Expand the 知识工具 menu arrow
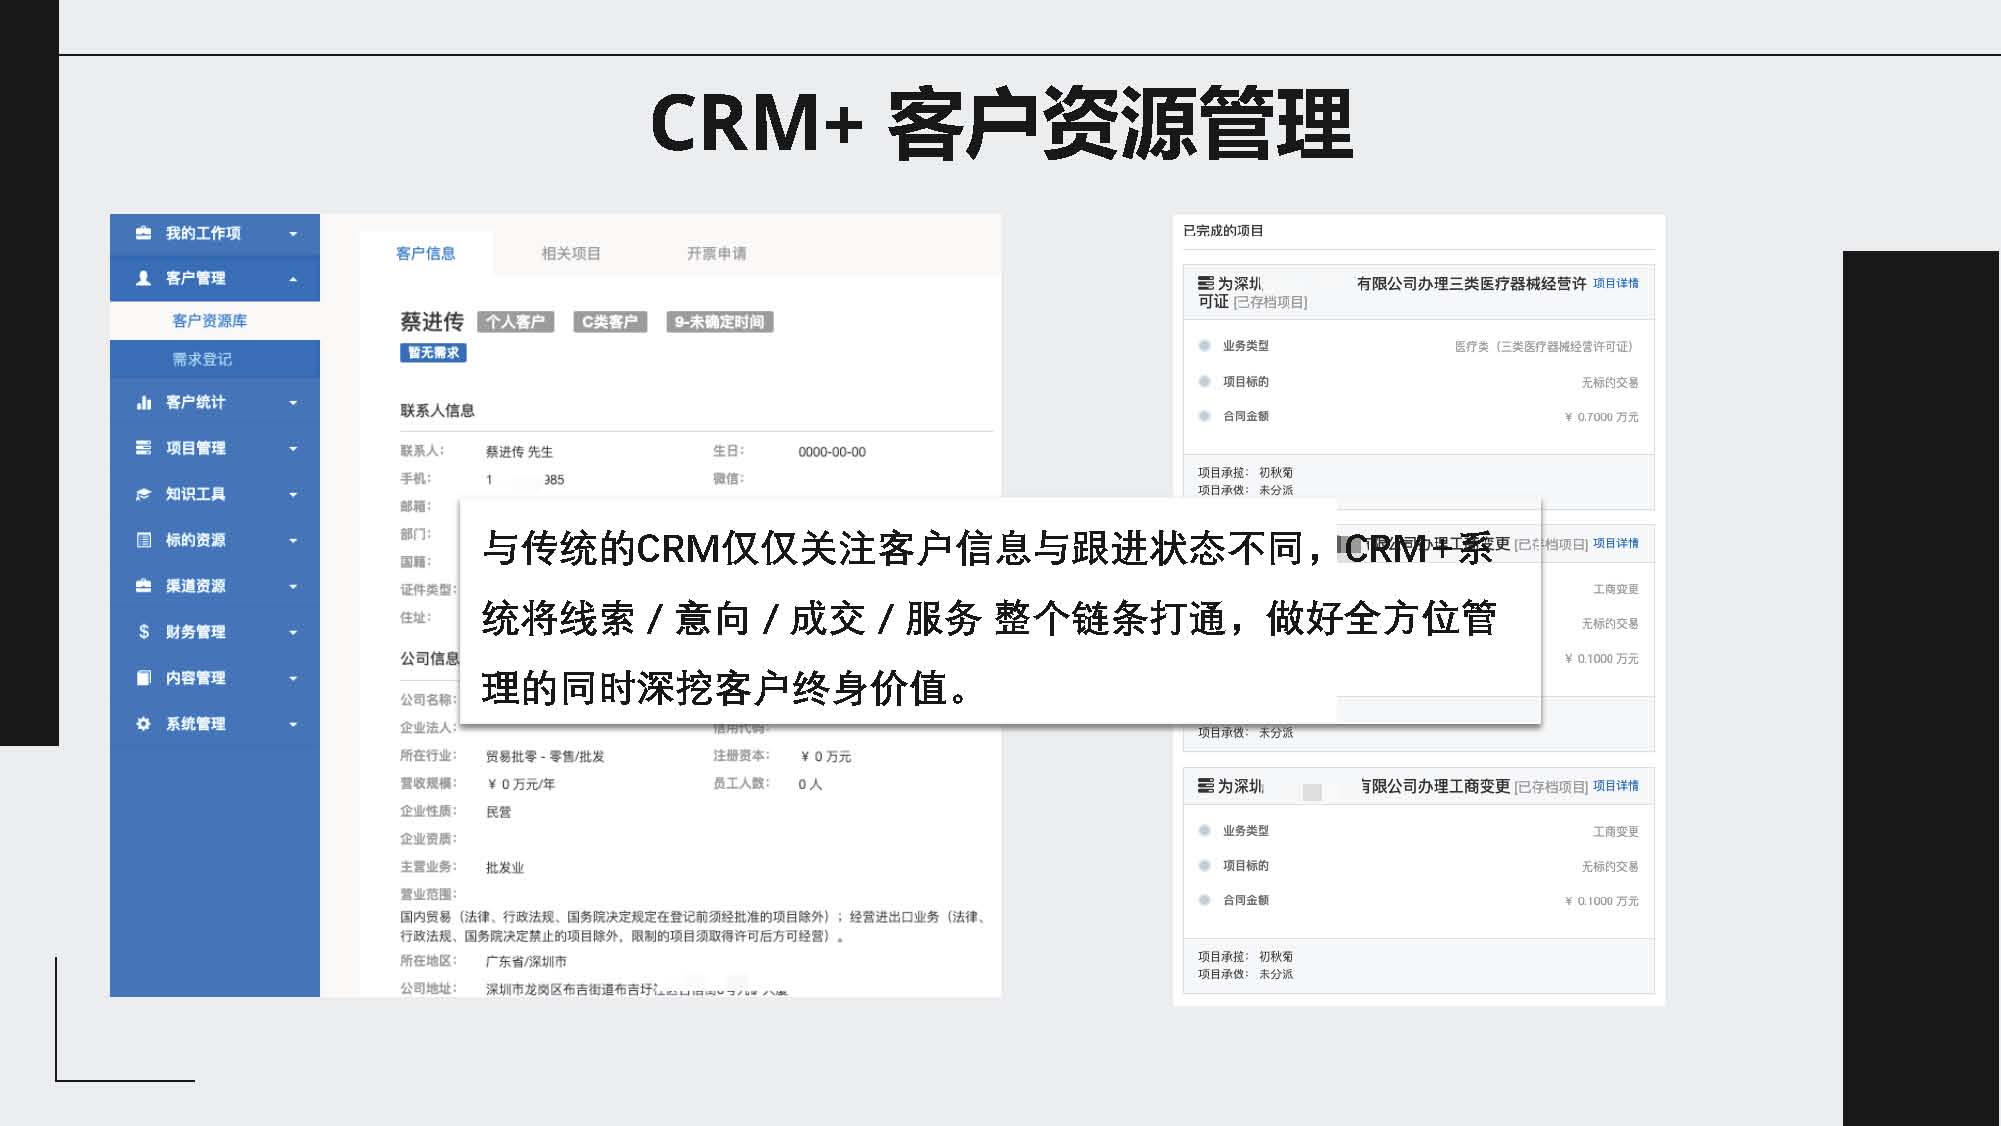The height and width of the screenshot is (1126, 2001). [x=293, y=495]
